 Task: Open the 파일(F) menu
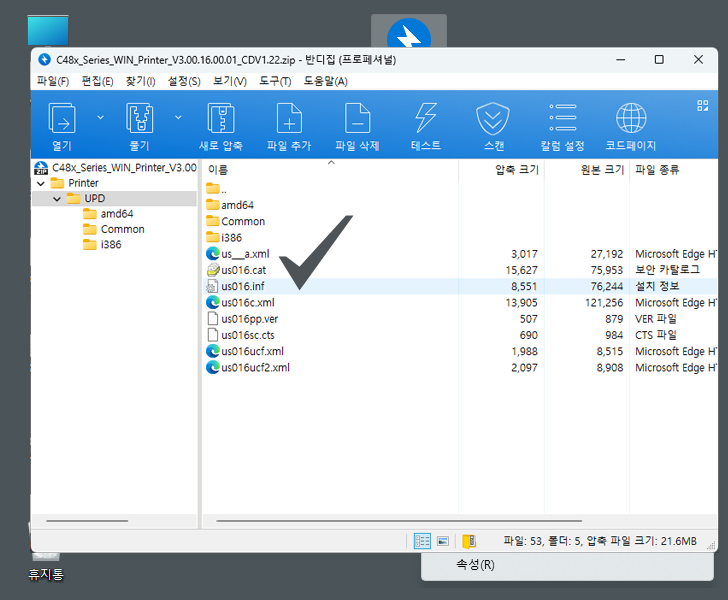pos(53,81)
